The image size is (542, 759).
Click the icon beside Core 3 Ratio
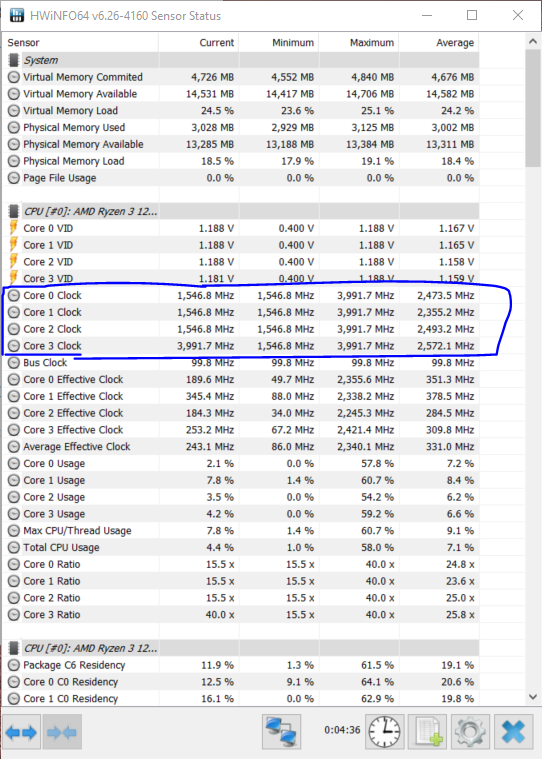14,615
